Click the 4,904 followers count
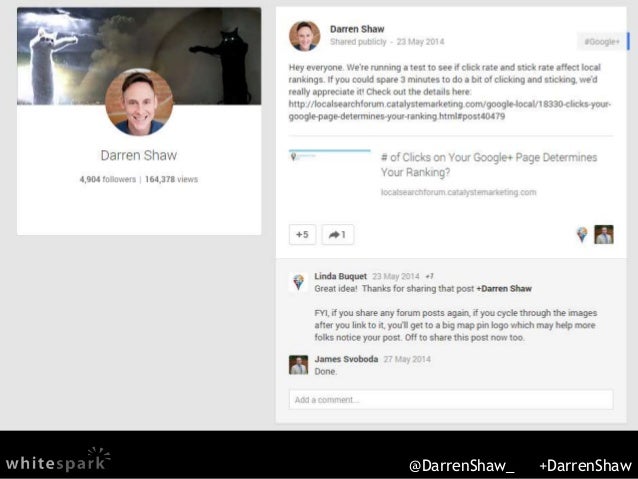The width and height of the screenshot is (638, 479). coord(108,179)
